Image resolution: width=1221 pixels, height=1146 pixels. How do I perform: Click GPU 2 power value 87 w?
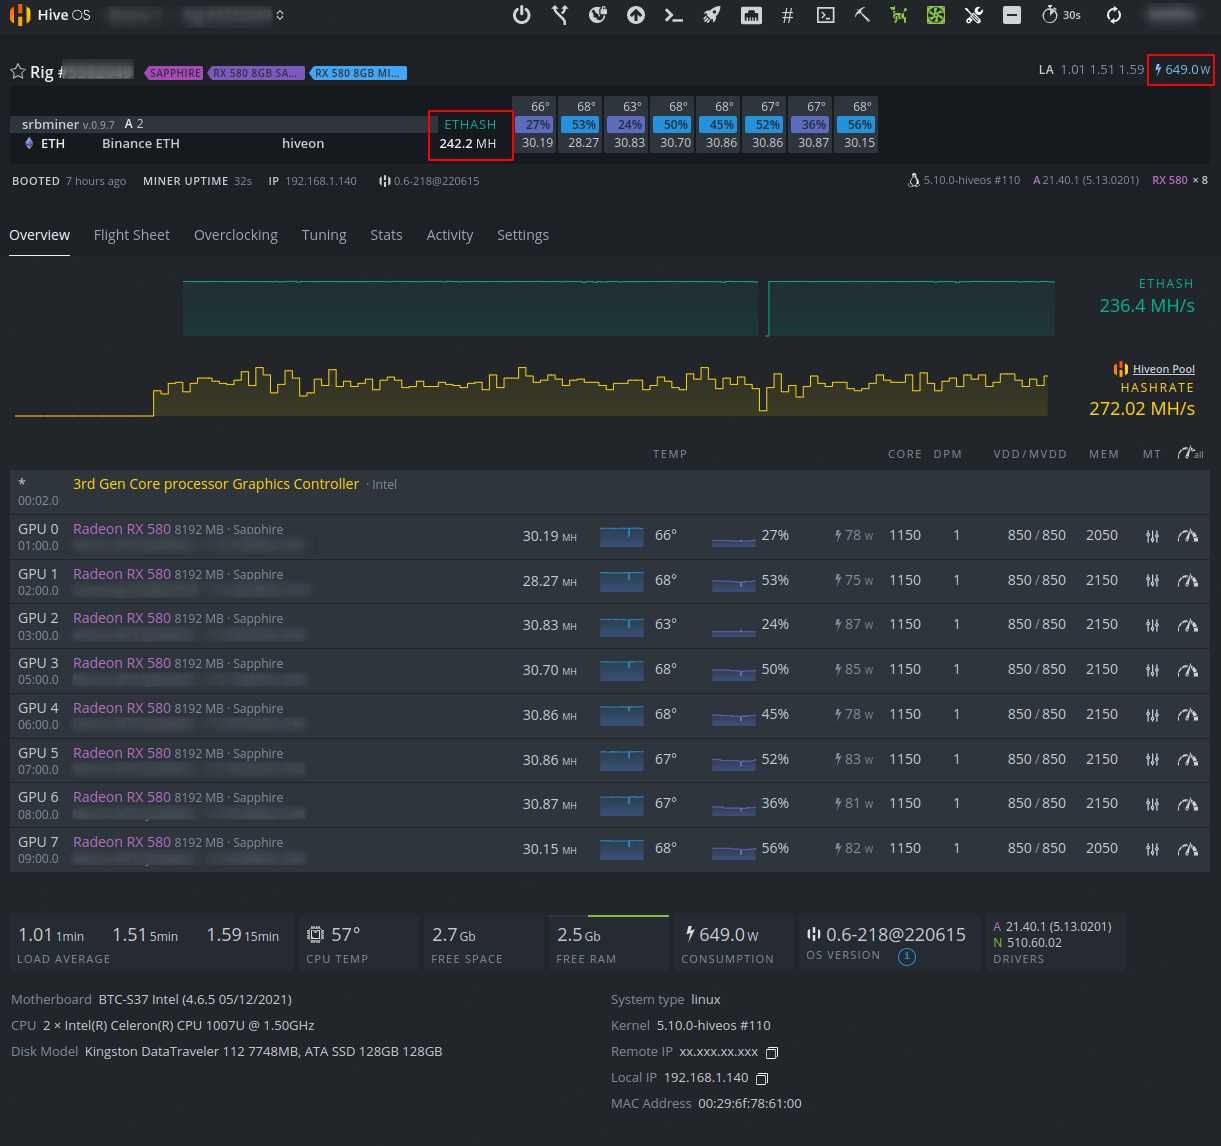tap(854, 625)
